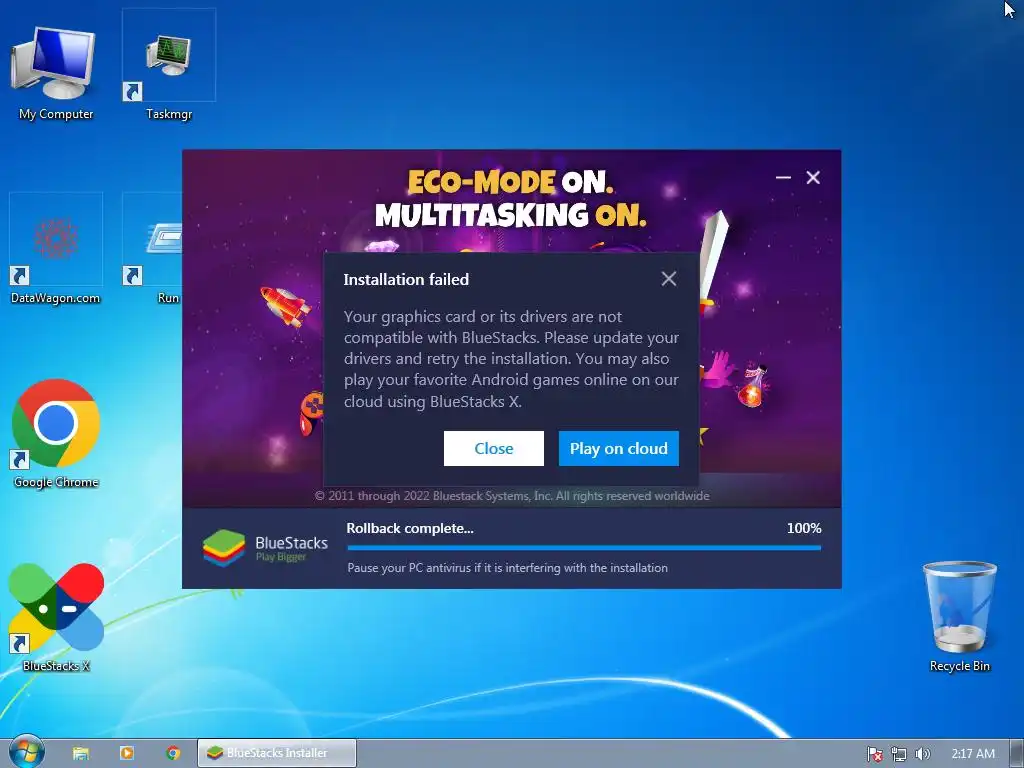1024x768 pixels.
Task: Open the media player taskbar icon
Action: pos(127,753)
